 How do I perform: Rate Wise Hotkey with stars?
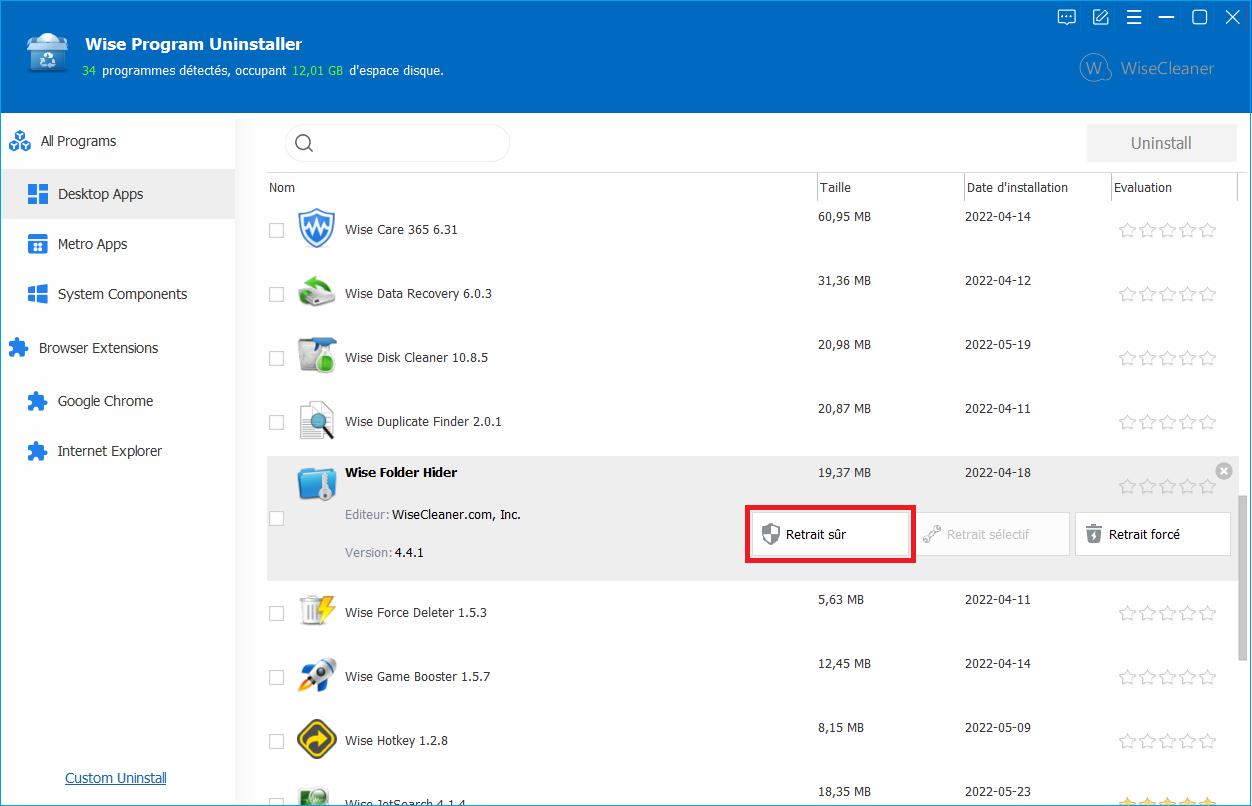1167,741
